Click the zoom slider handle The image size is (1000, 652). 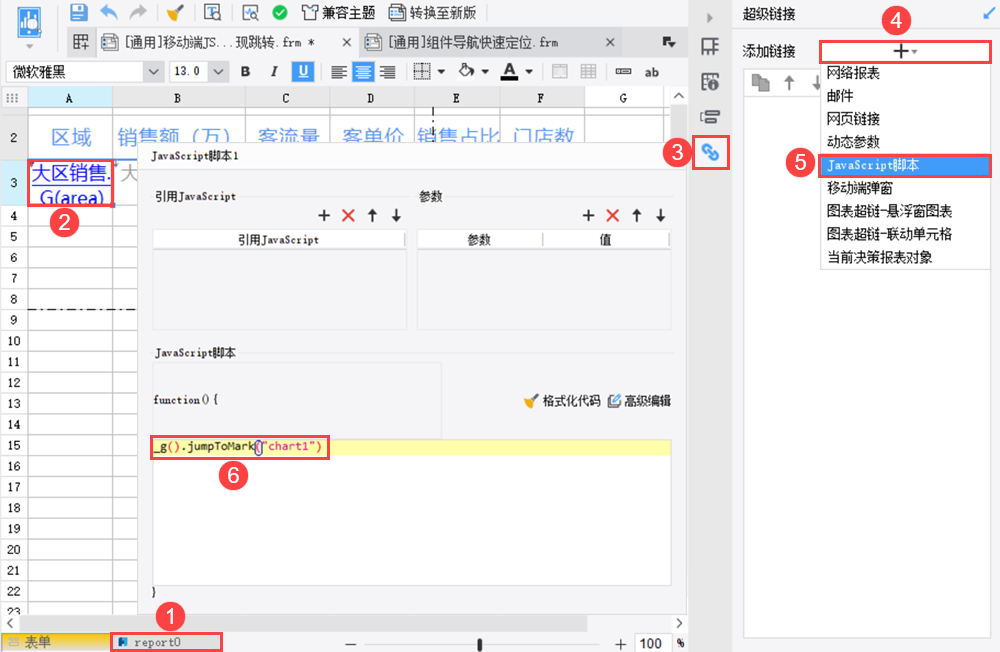pyautogui.click(x=479, y=644)
